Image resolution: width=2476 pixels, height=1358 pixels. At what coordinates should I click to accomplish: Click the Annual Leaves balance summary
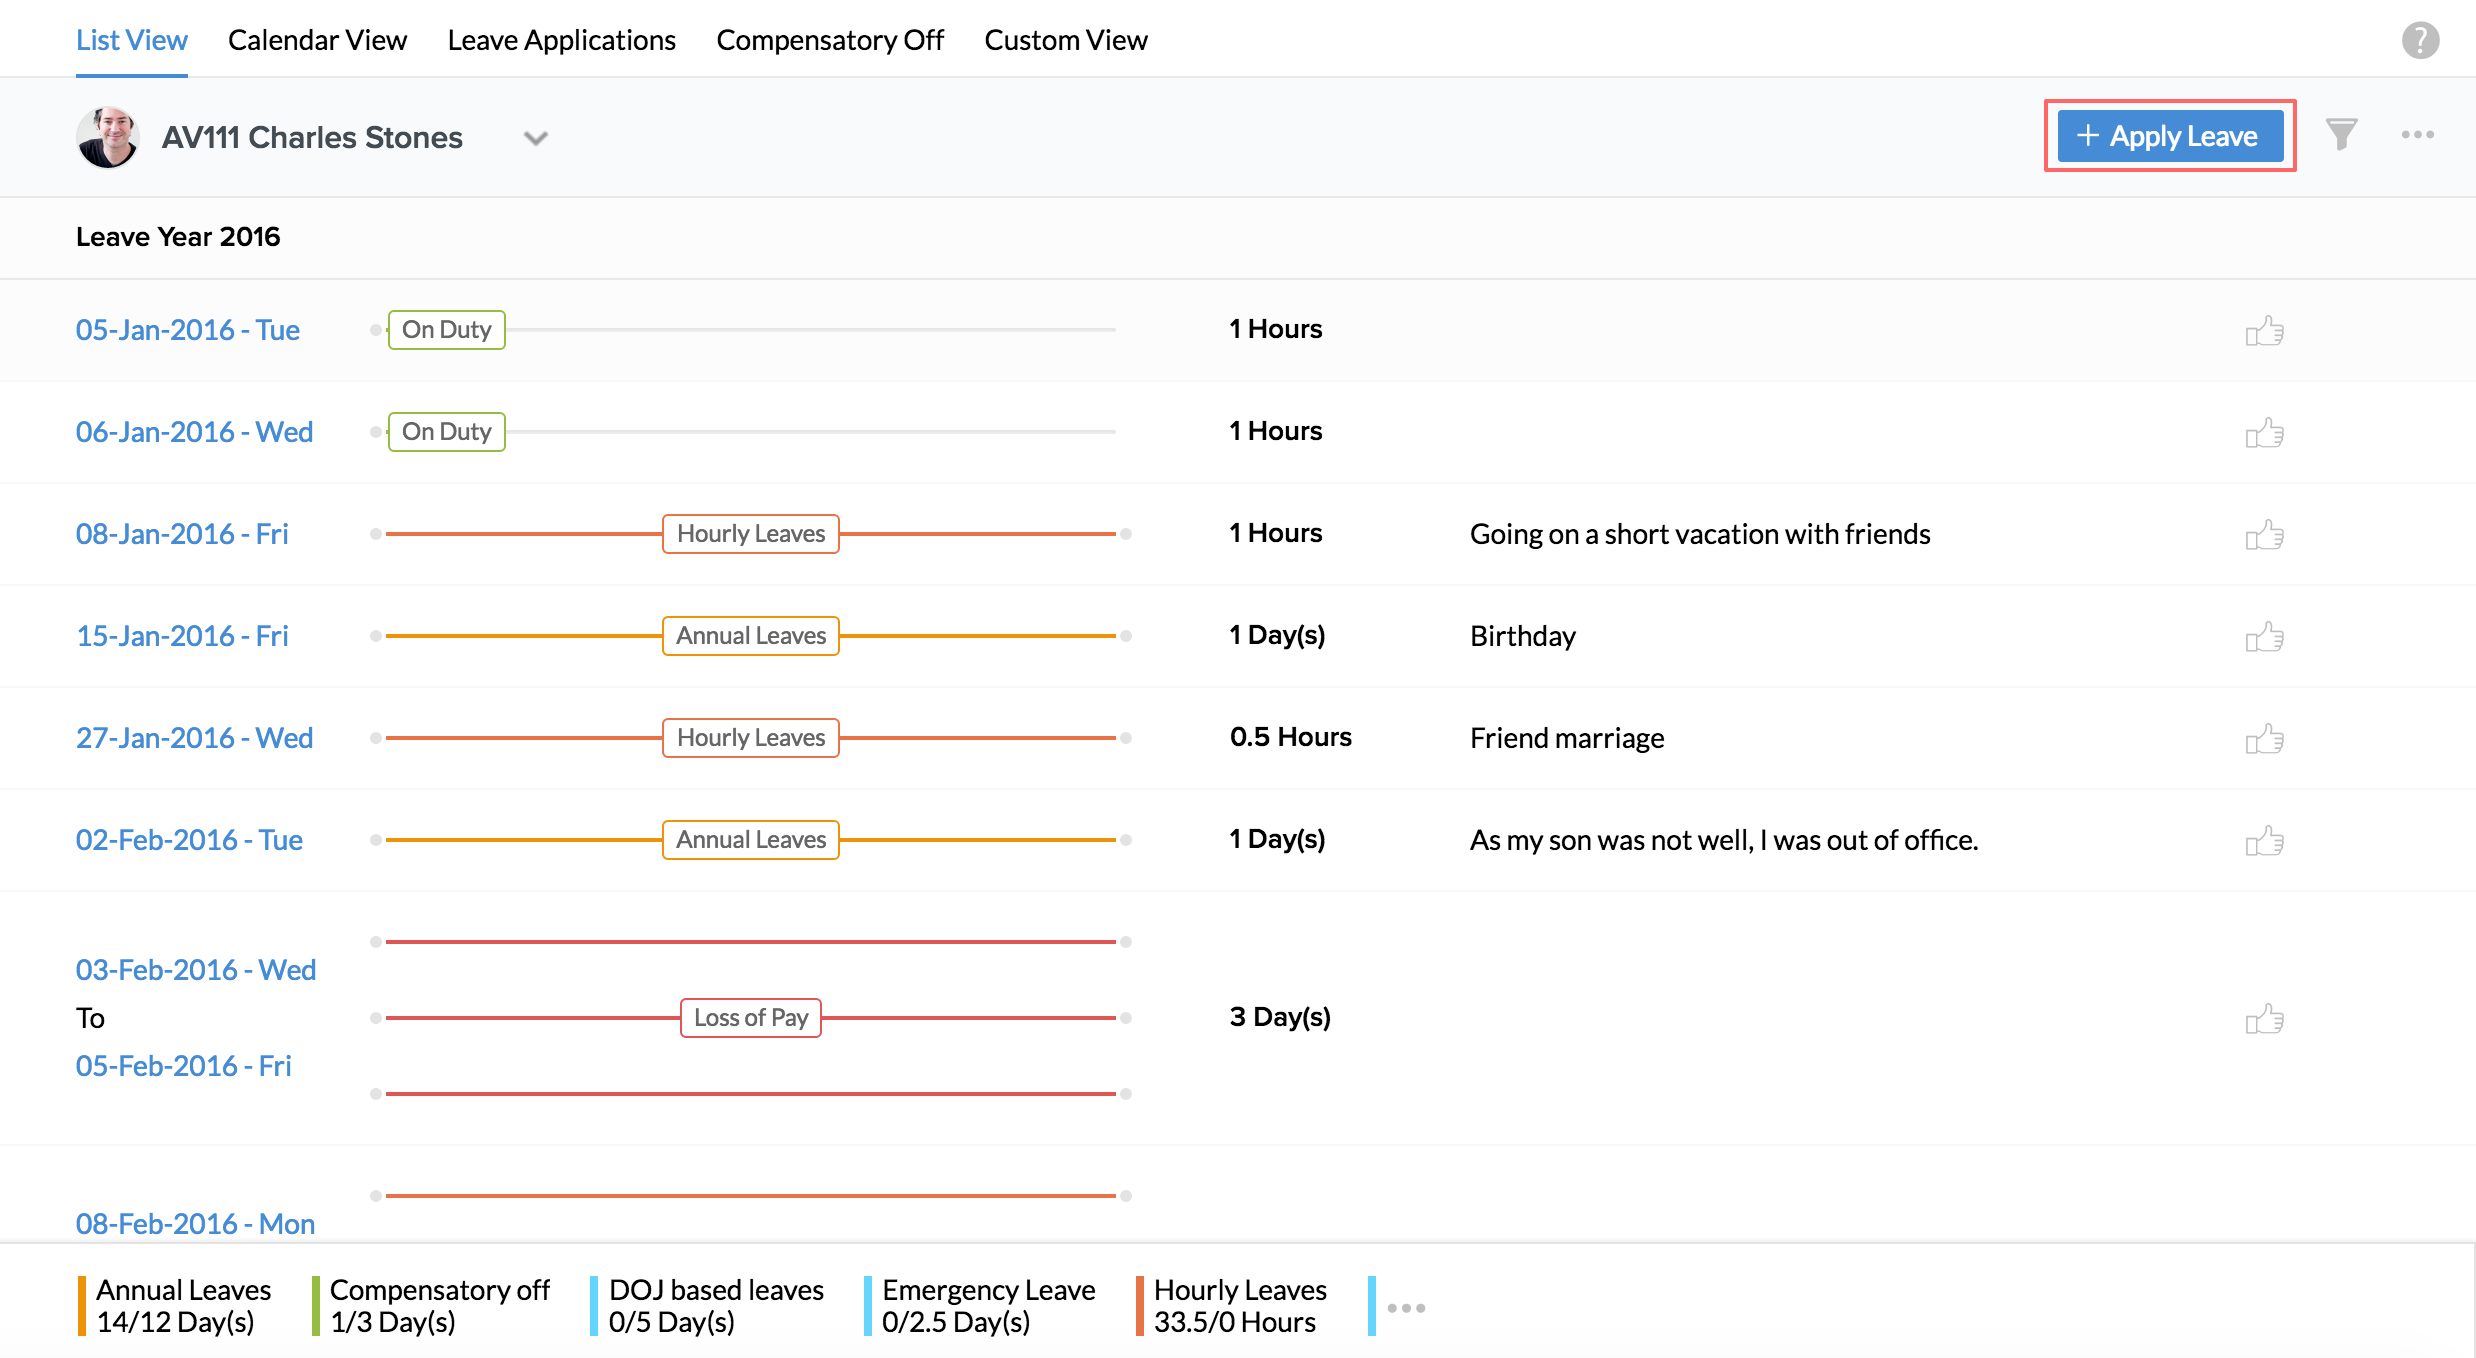(x=183, y=1305)
